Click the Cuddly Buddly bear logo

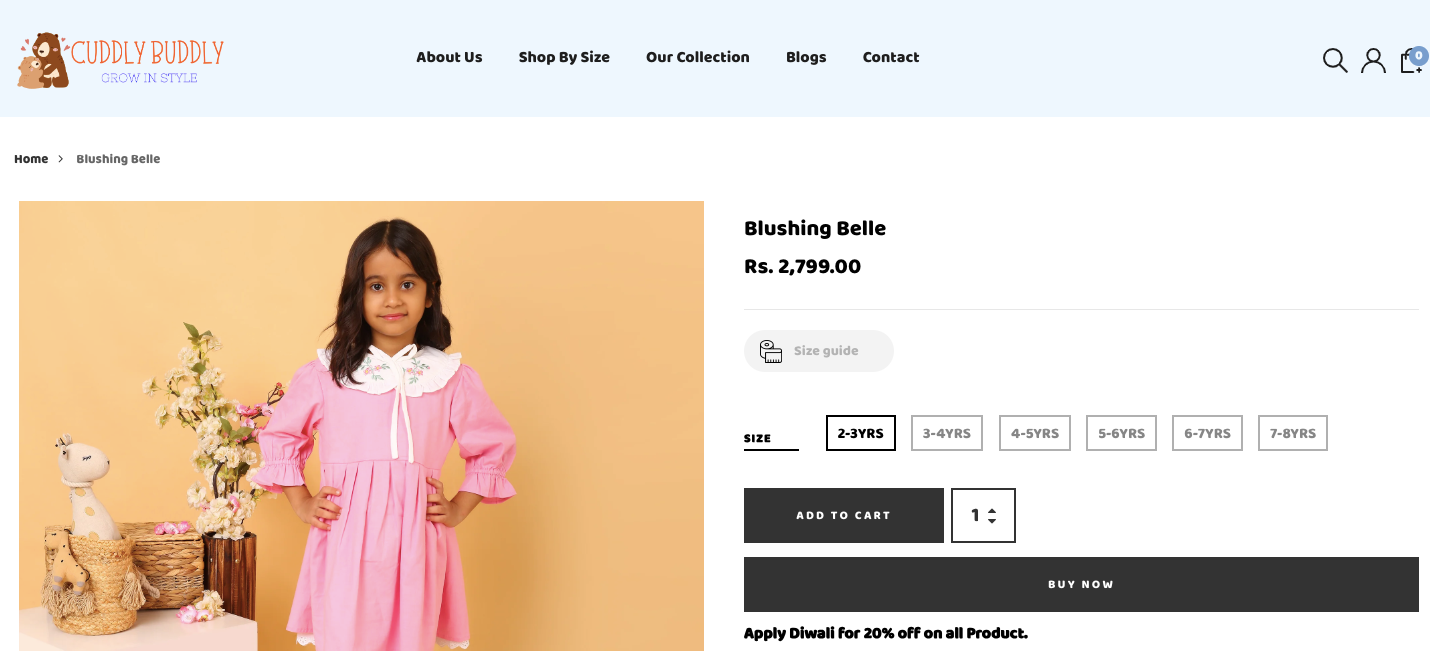[44, 60]
